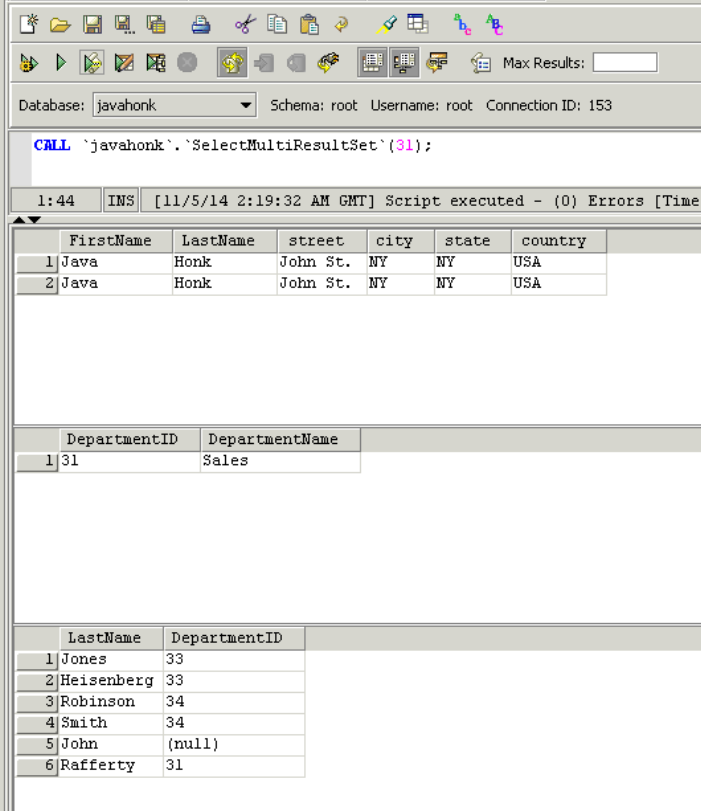701x811 pixels.
Task: Click the Copy icon
Action: (x=277, y=24)
